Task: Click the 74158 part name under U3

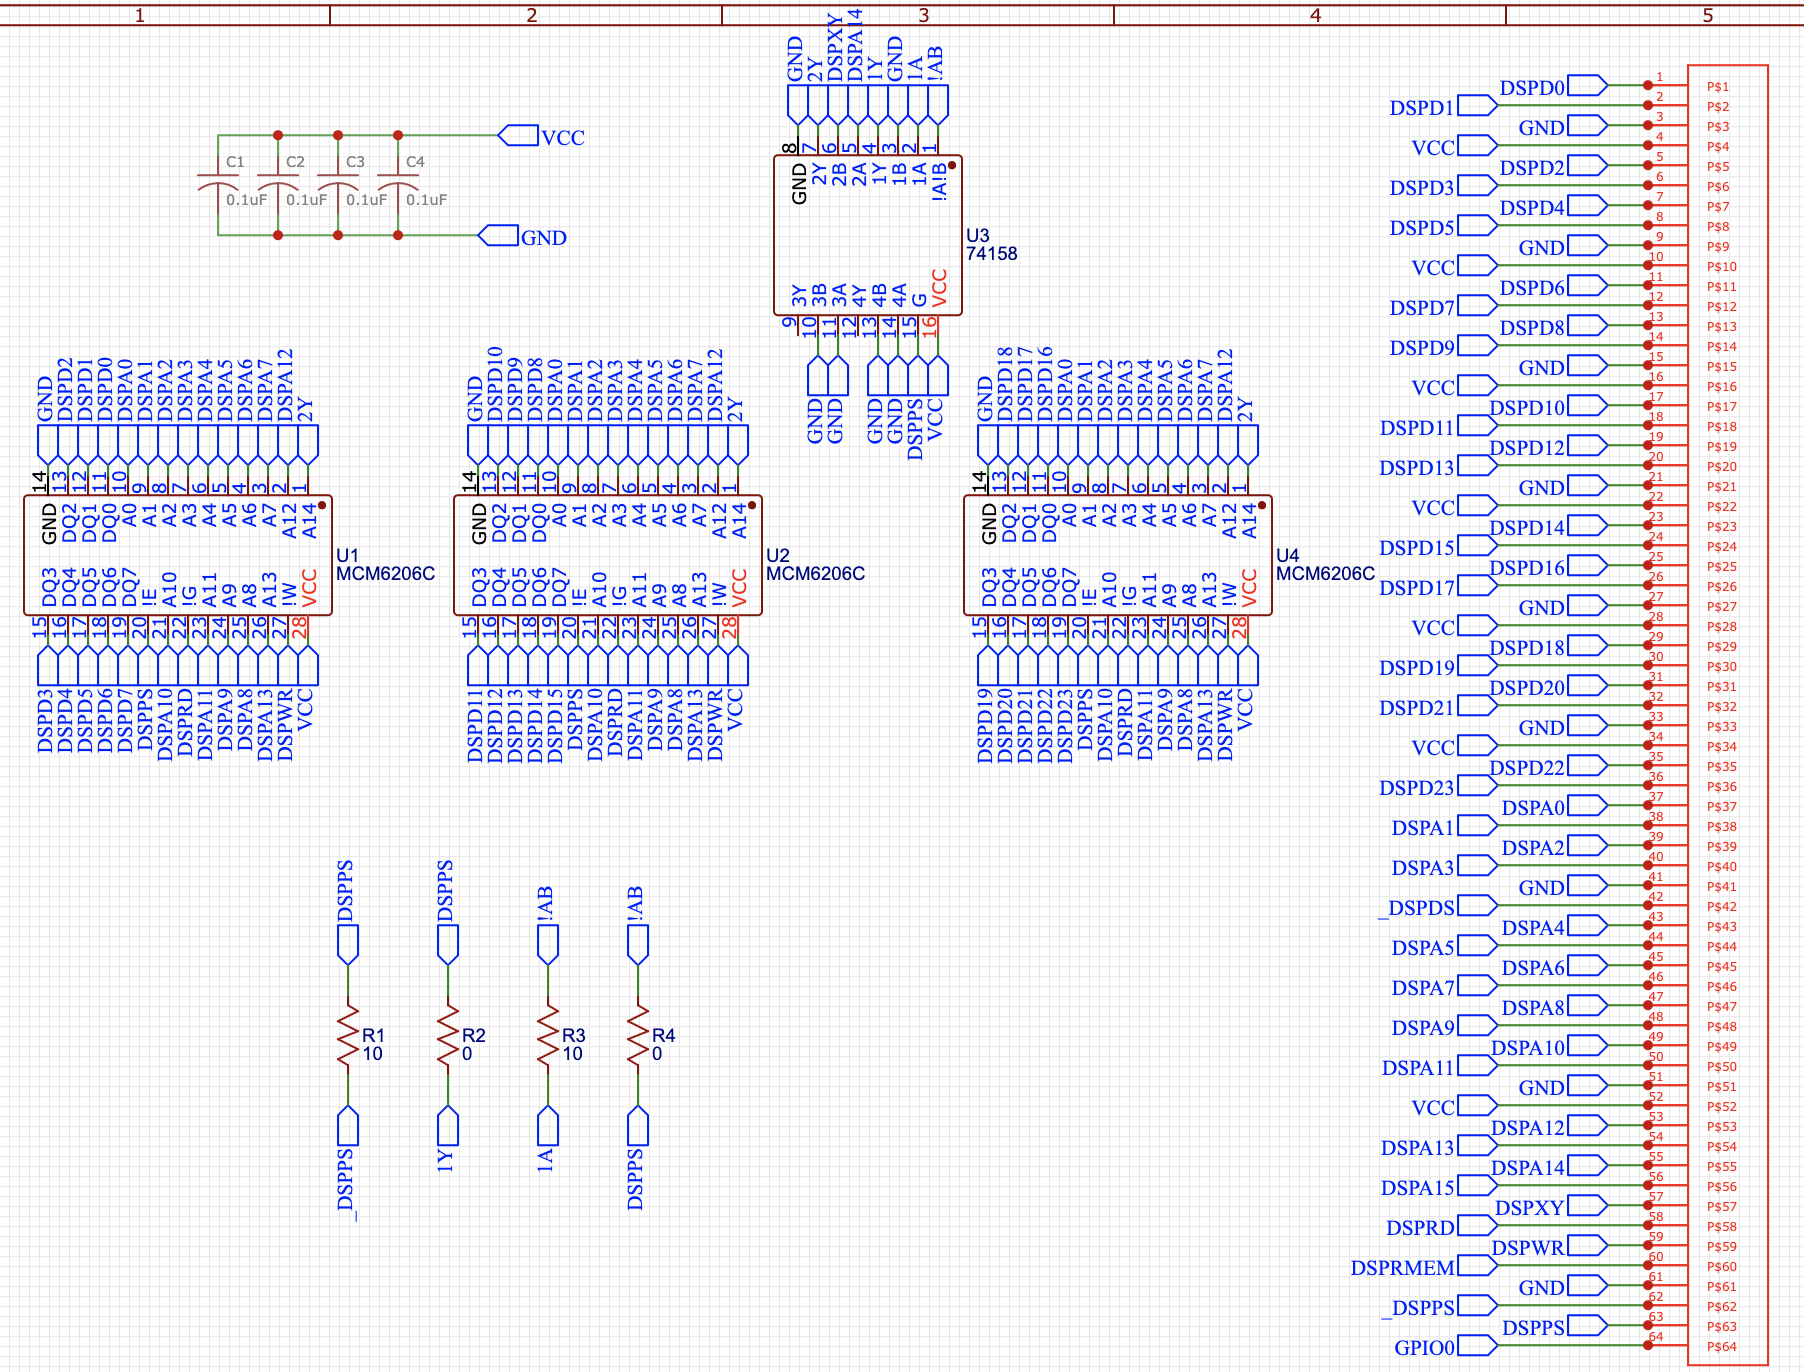Action: [x=991, y=253]
